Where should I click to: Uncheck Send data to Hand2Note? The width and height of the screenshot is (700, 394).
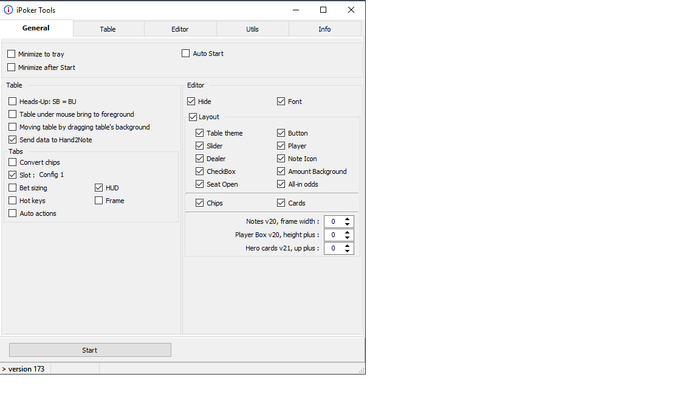(12, 140)
